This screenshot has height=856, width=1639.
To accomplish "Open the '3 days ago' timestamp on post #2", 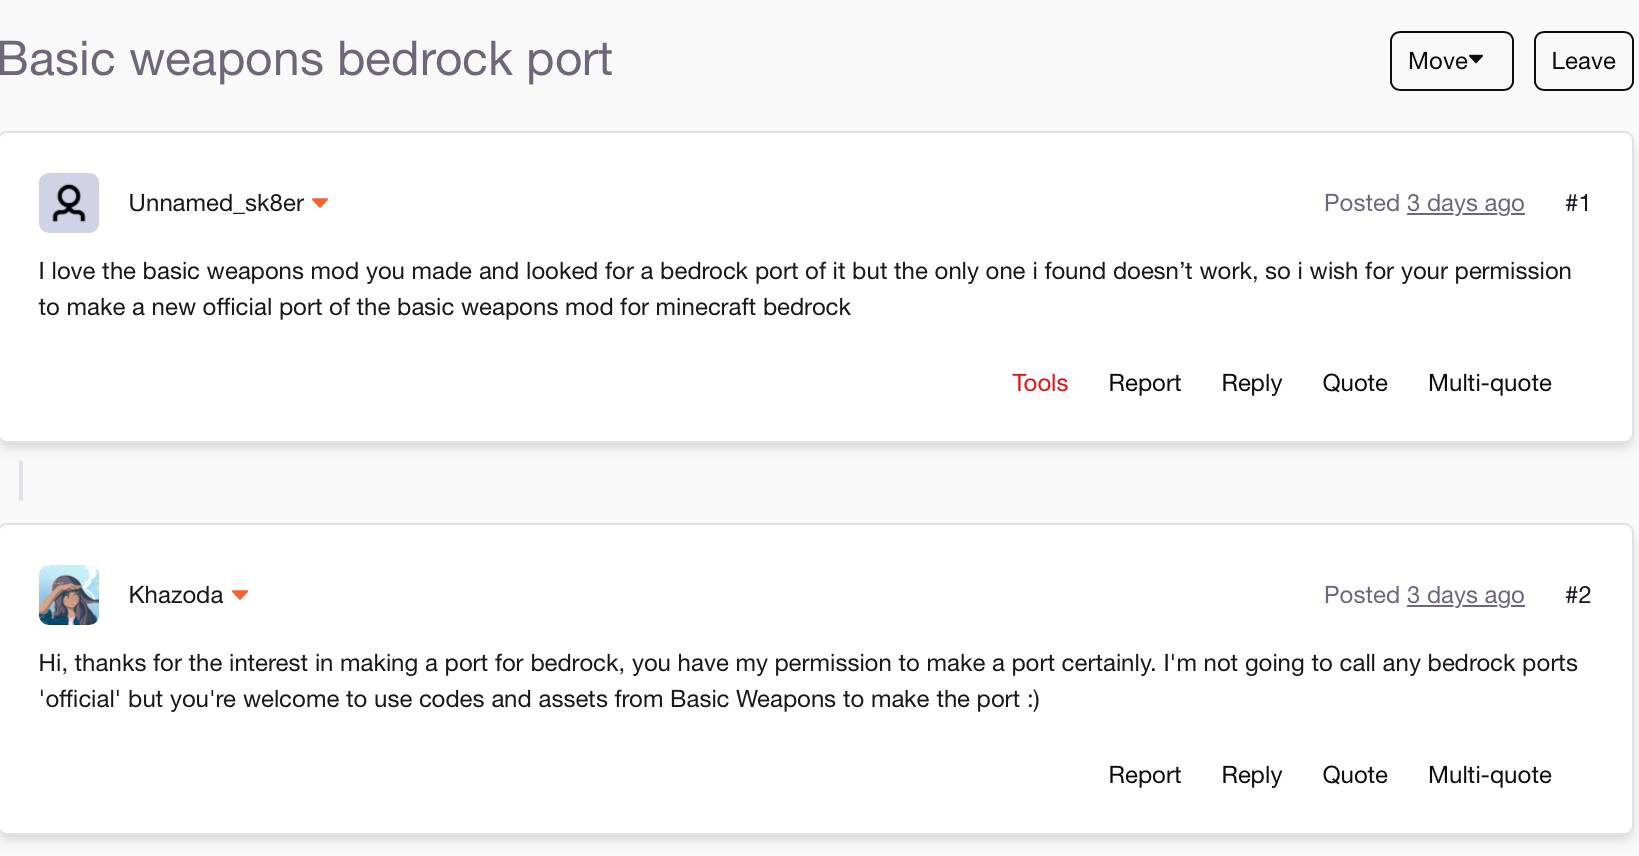I will click(1465, 595).
